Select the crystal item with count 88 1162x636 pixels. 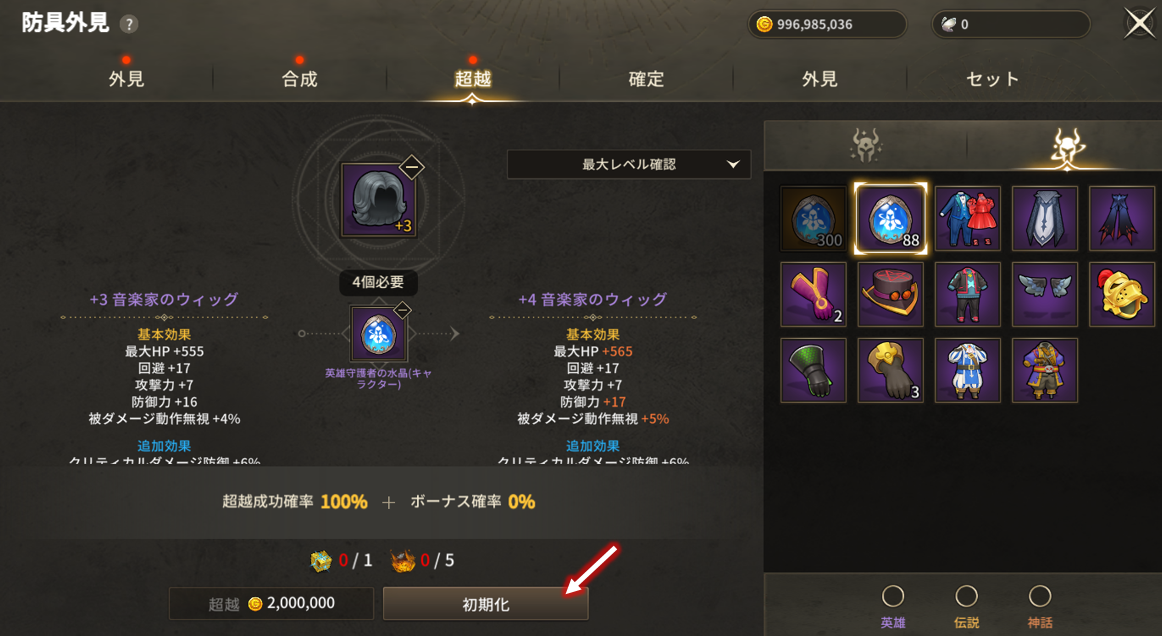click(890, 219)
